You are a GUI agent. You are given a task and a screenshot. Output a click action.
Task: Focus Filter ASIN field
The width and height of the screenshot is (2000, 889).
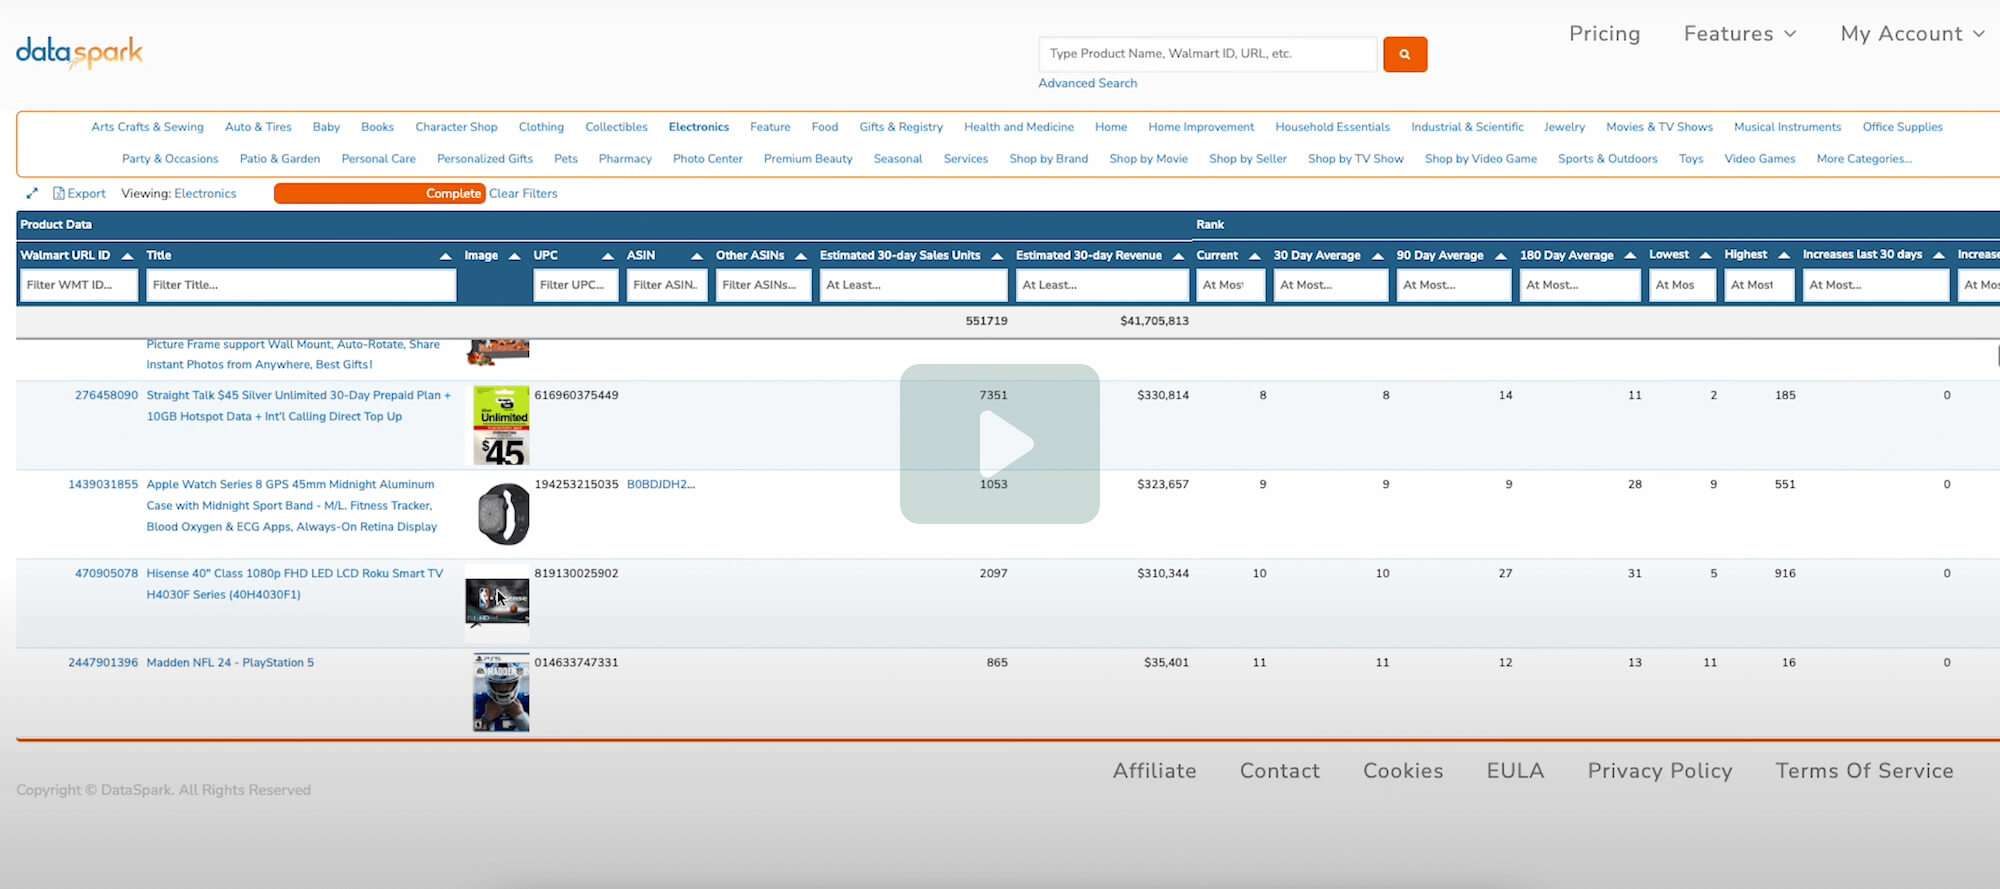click(667, 285)
